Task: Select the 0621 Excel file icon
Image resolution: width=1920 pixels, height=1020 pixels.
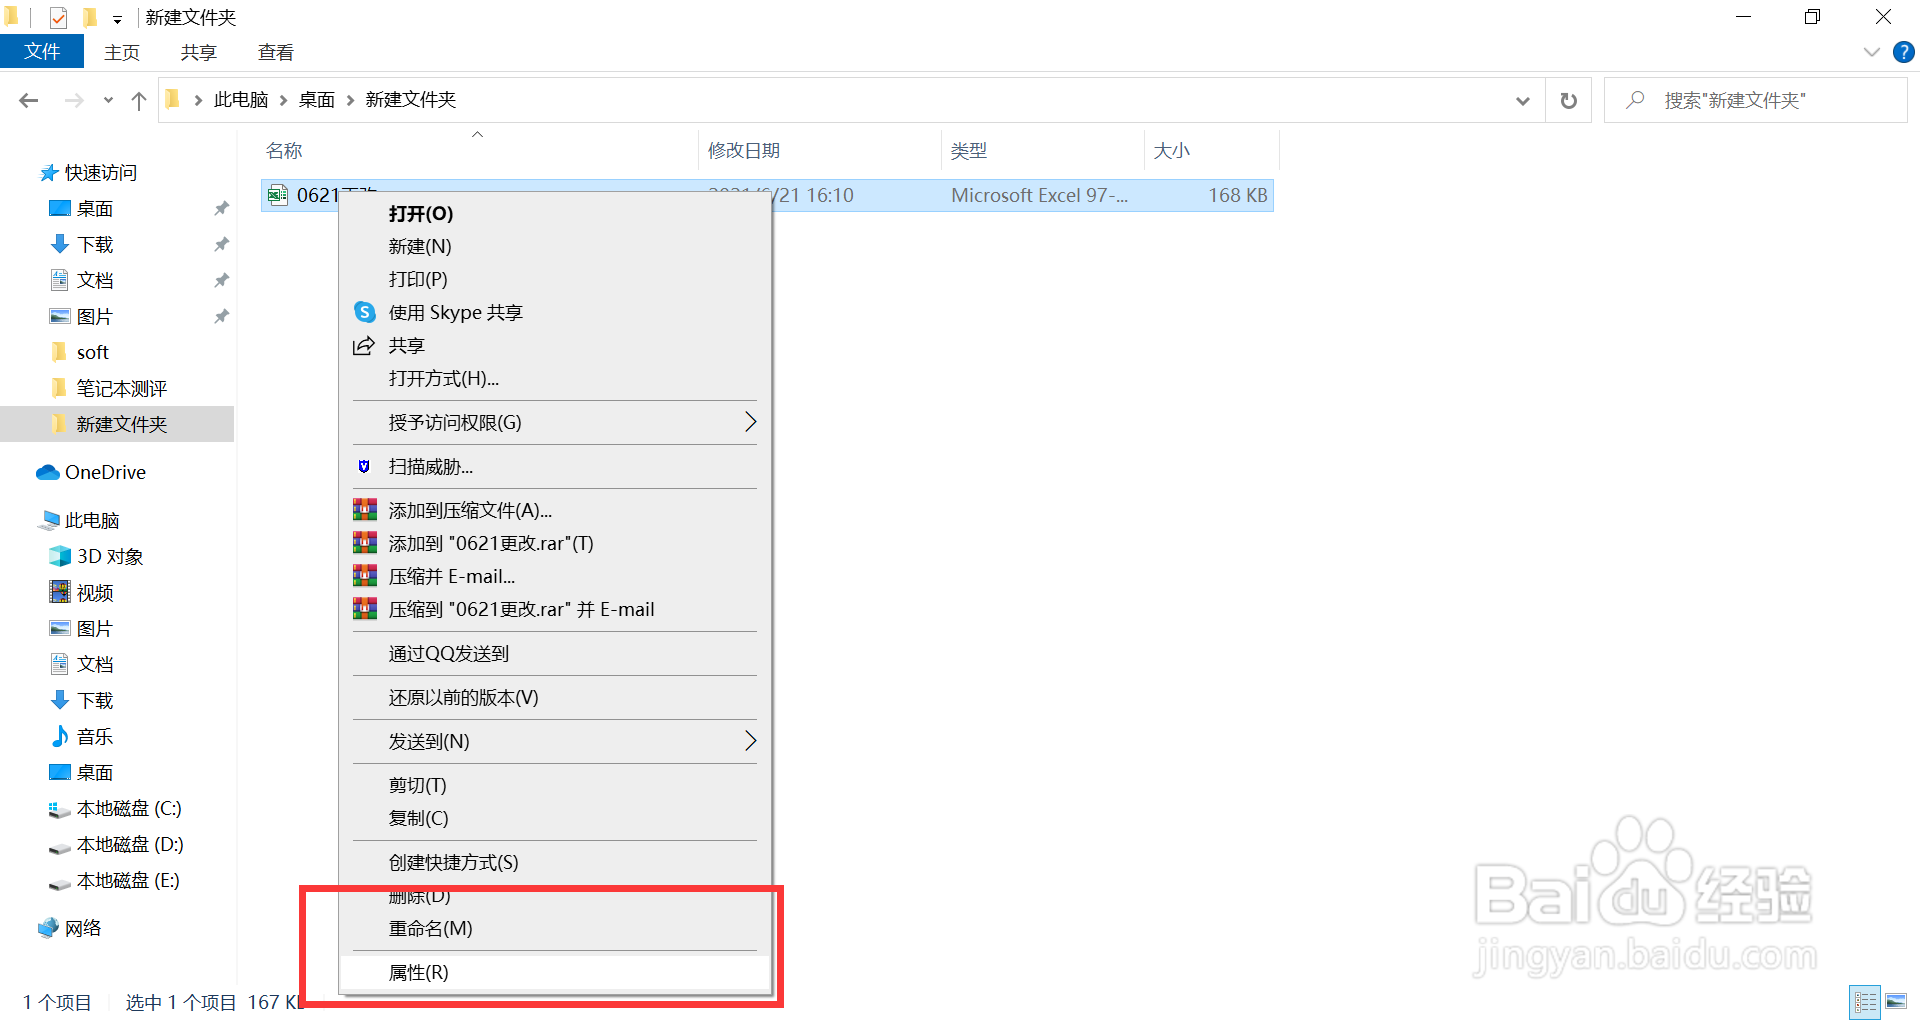Action: (x=277, y=195)
